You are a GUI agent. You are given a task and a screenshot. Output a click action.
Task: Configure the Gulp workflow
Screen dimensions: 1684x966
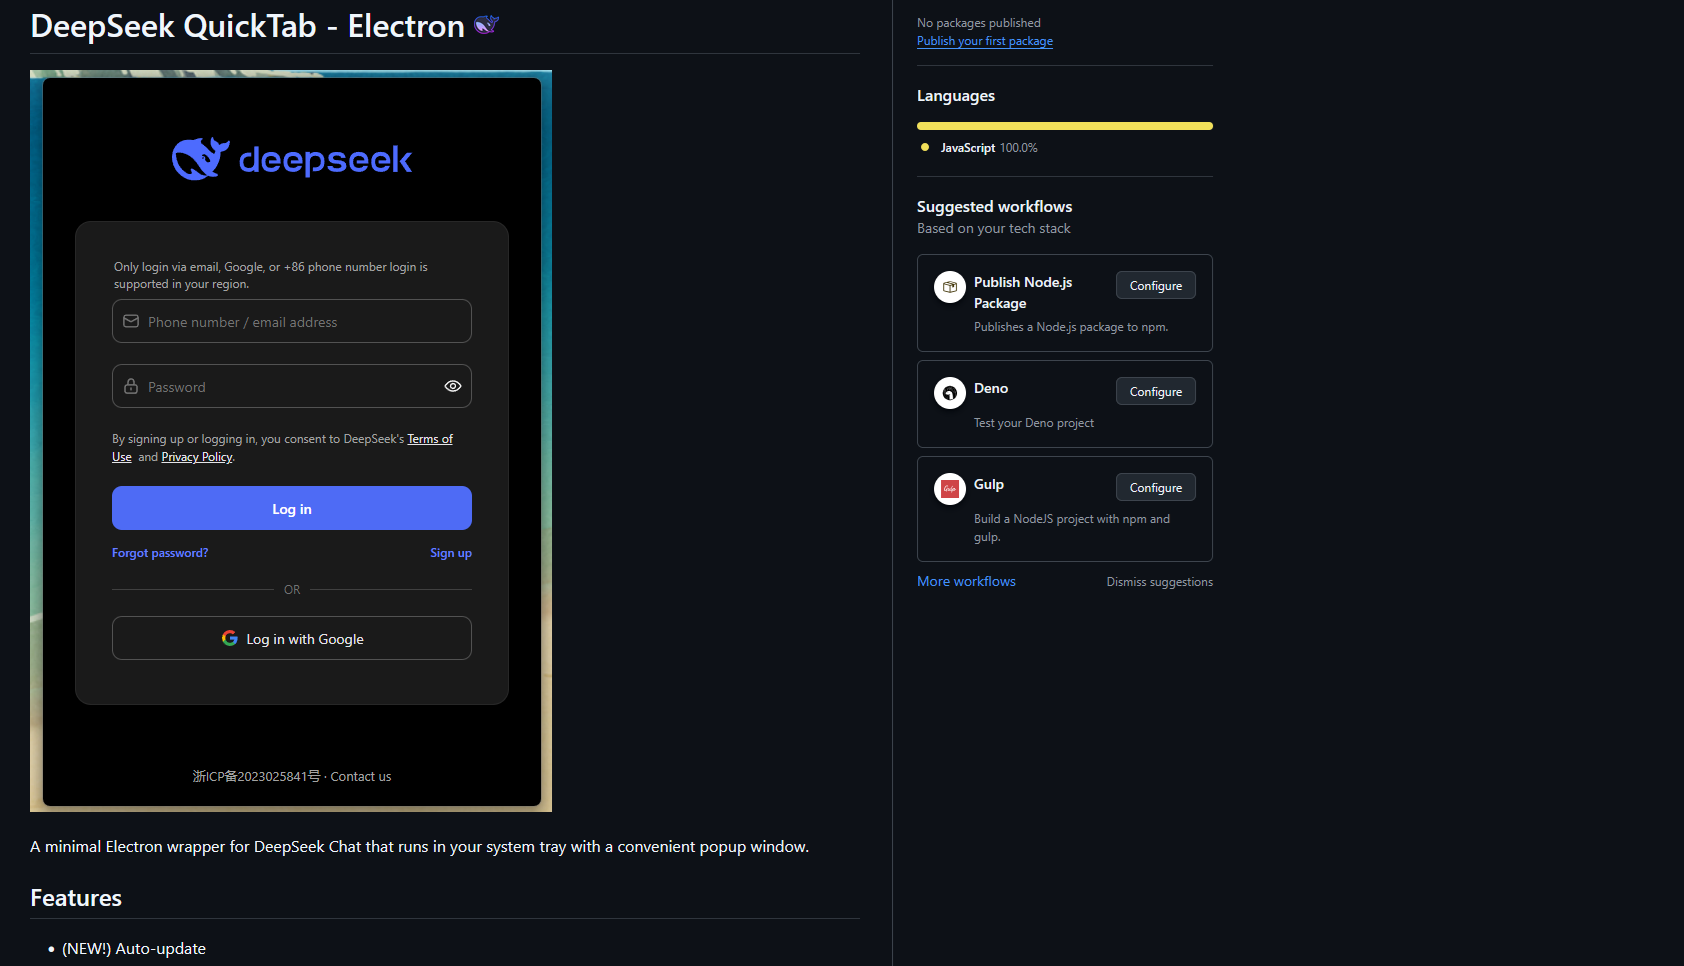pyautogui.click(x=1155, y=488)
